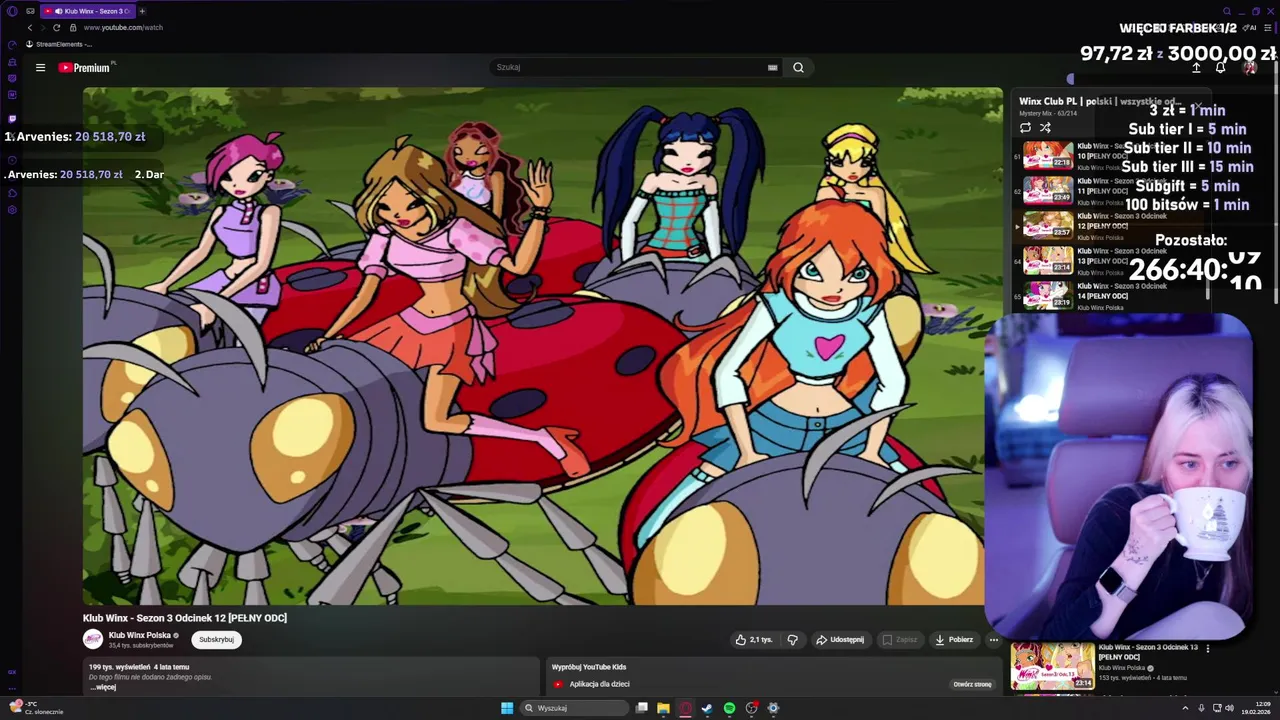1280x720 pixels.
Task: Click the YouTube search magnifier button
Action: coord(798,68)
